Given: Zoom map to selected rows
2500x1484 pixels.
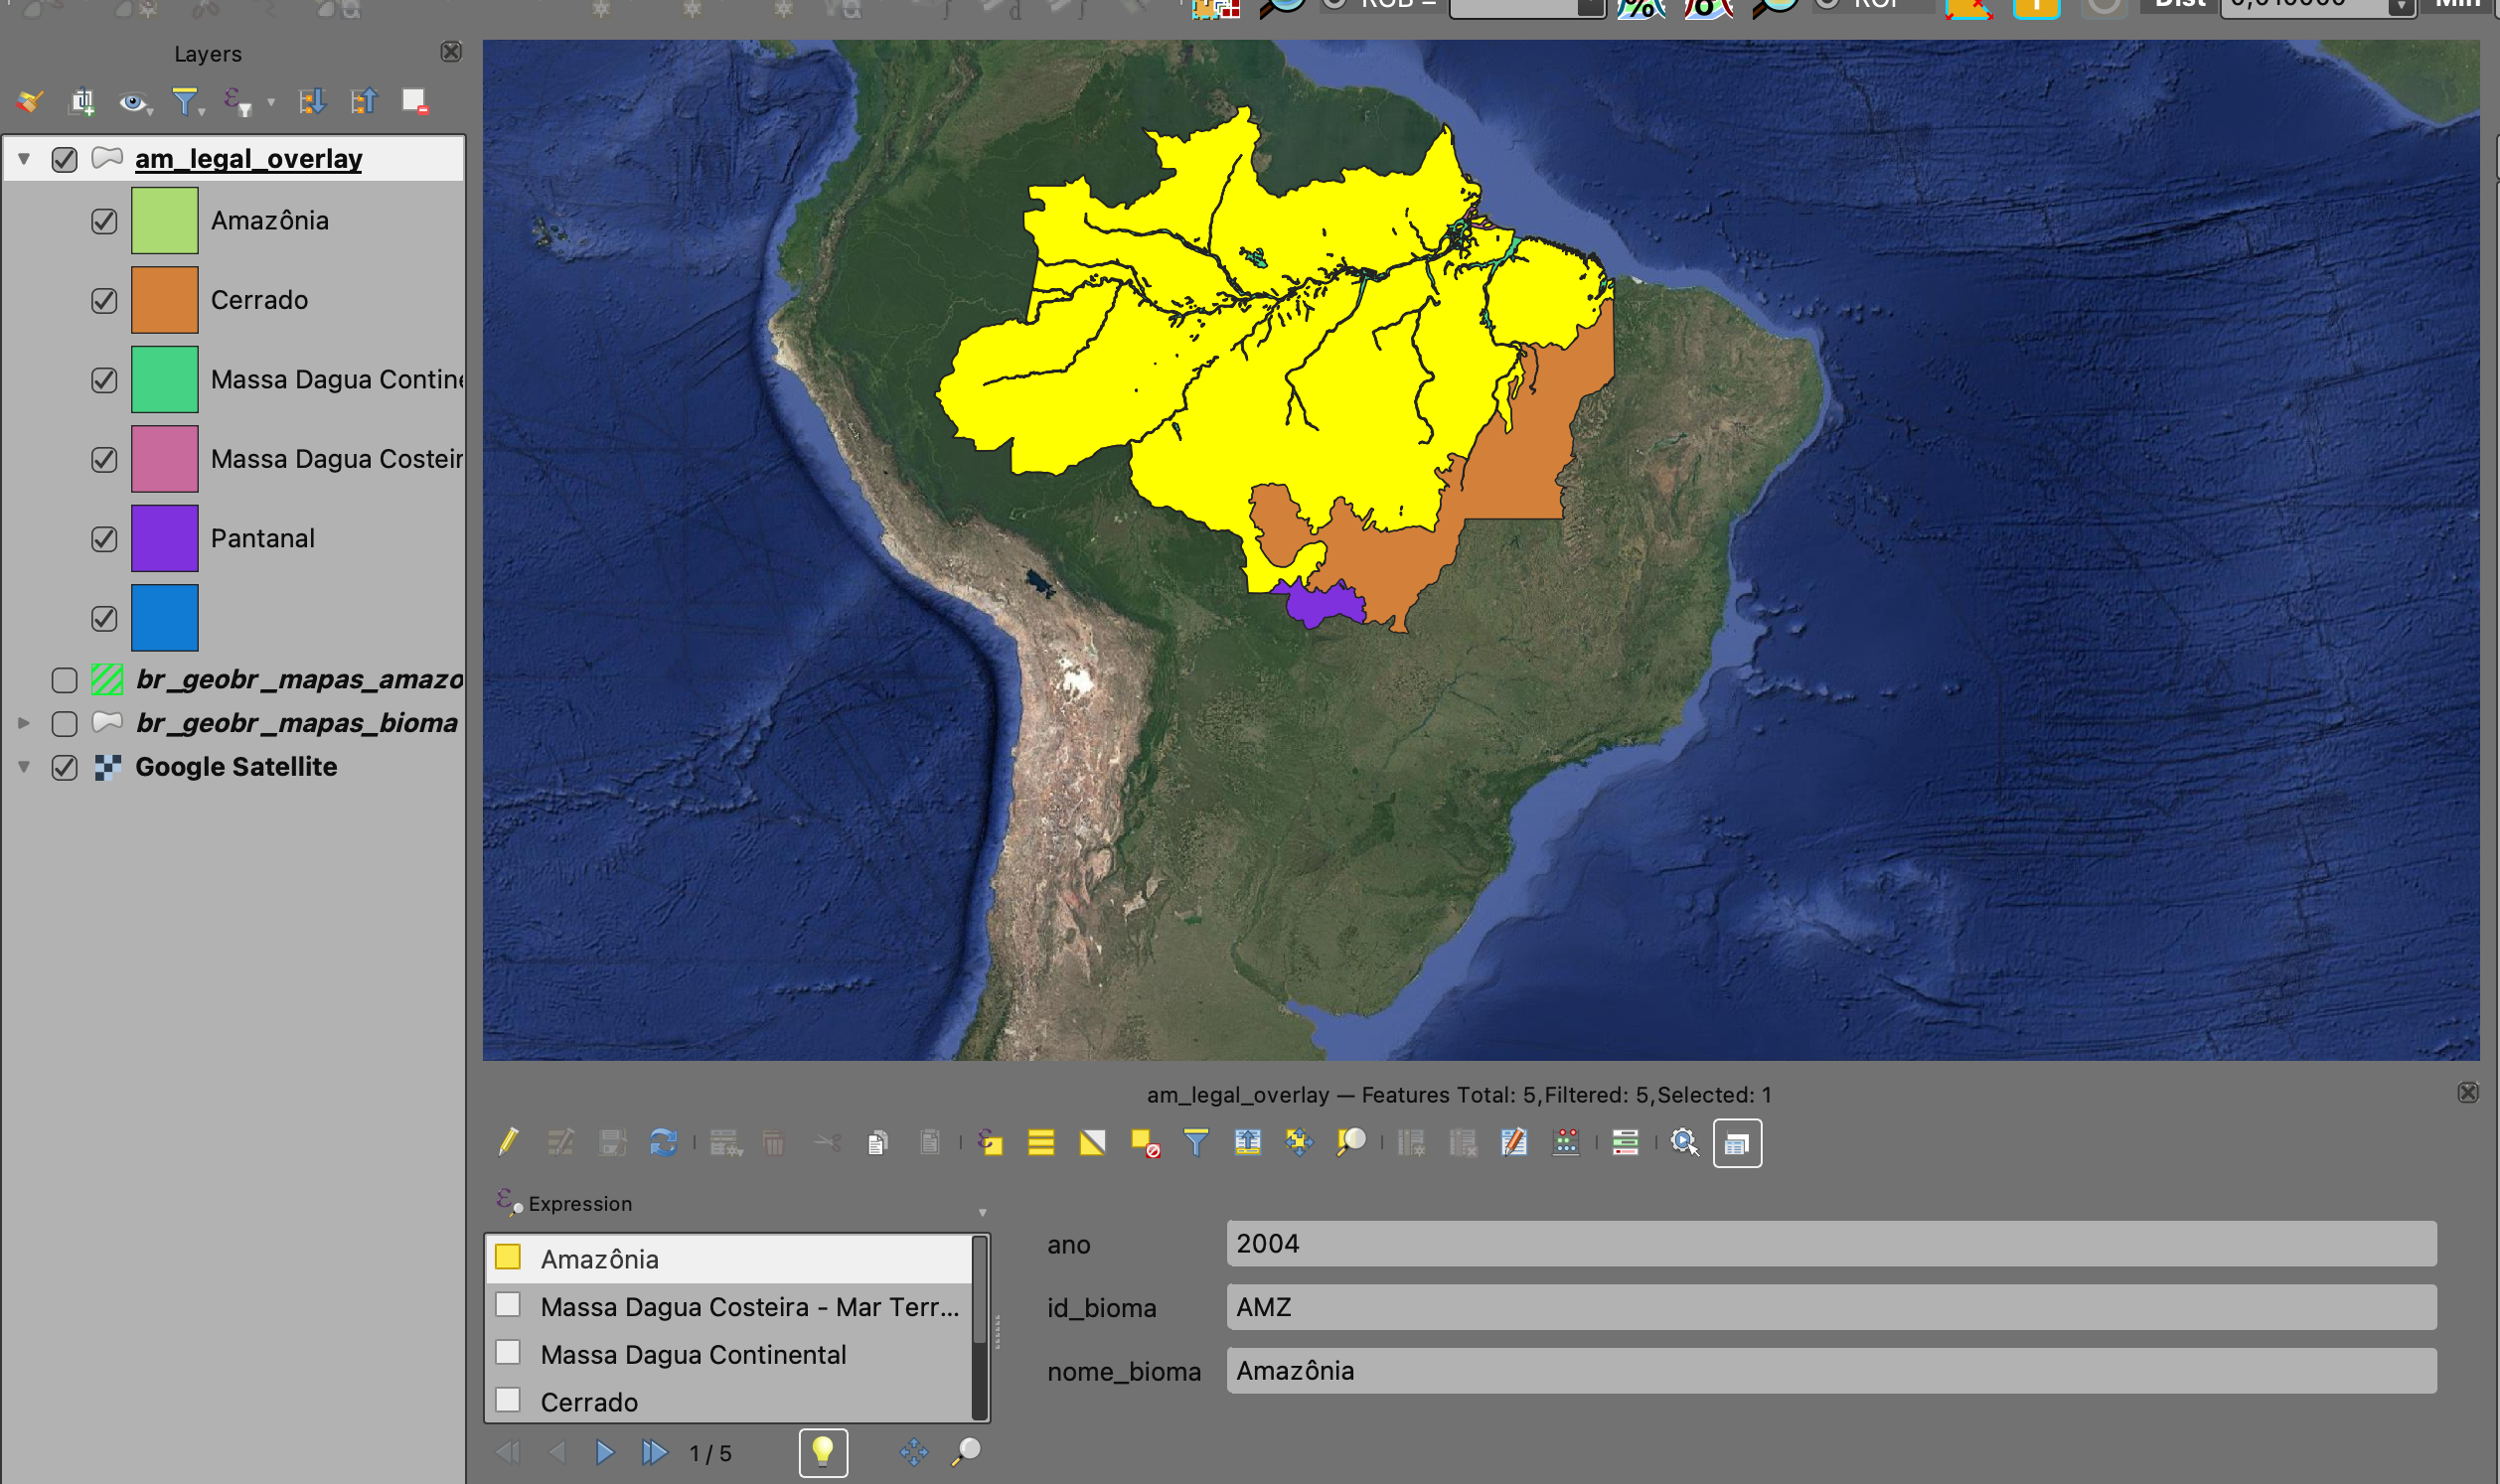Looking at the screenshot, I should (x=1351, y=1142).
